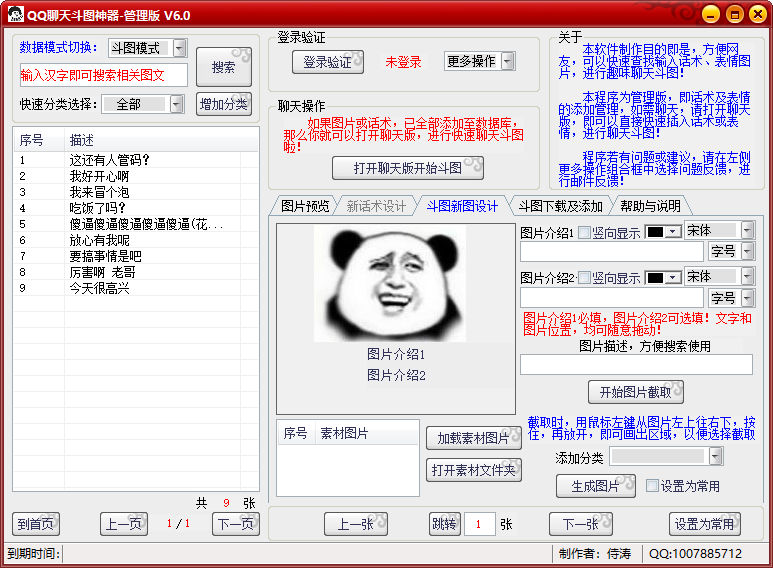Click 打开聊天版开始斗图 button
Viewport: 773px width, 568px height.
[408, 168]
